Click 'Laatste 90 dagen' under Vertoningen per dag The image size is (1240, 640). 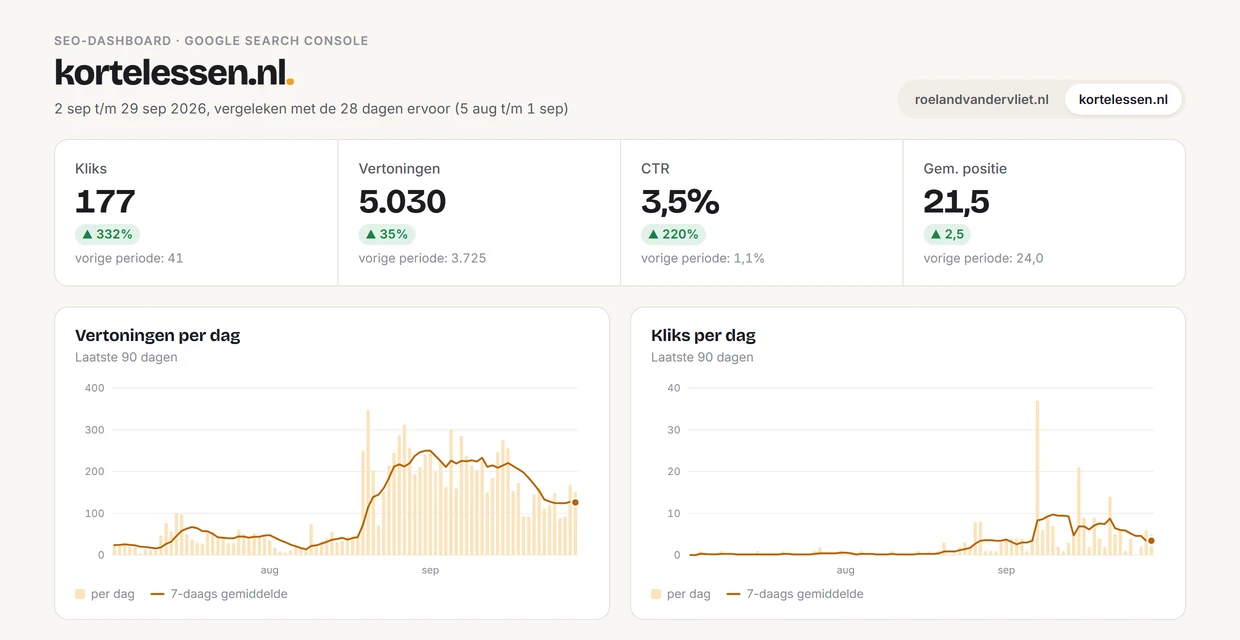[x=126, y=357]
